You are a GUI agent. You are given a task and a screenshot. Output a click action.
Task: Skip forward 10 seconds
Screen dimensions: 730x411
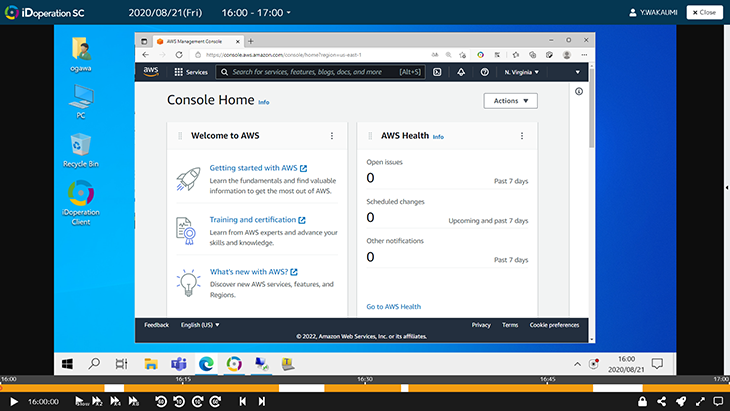[197, 401]
